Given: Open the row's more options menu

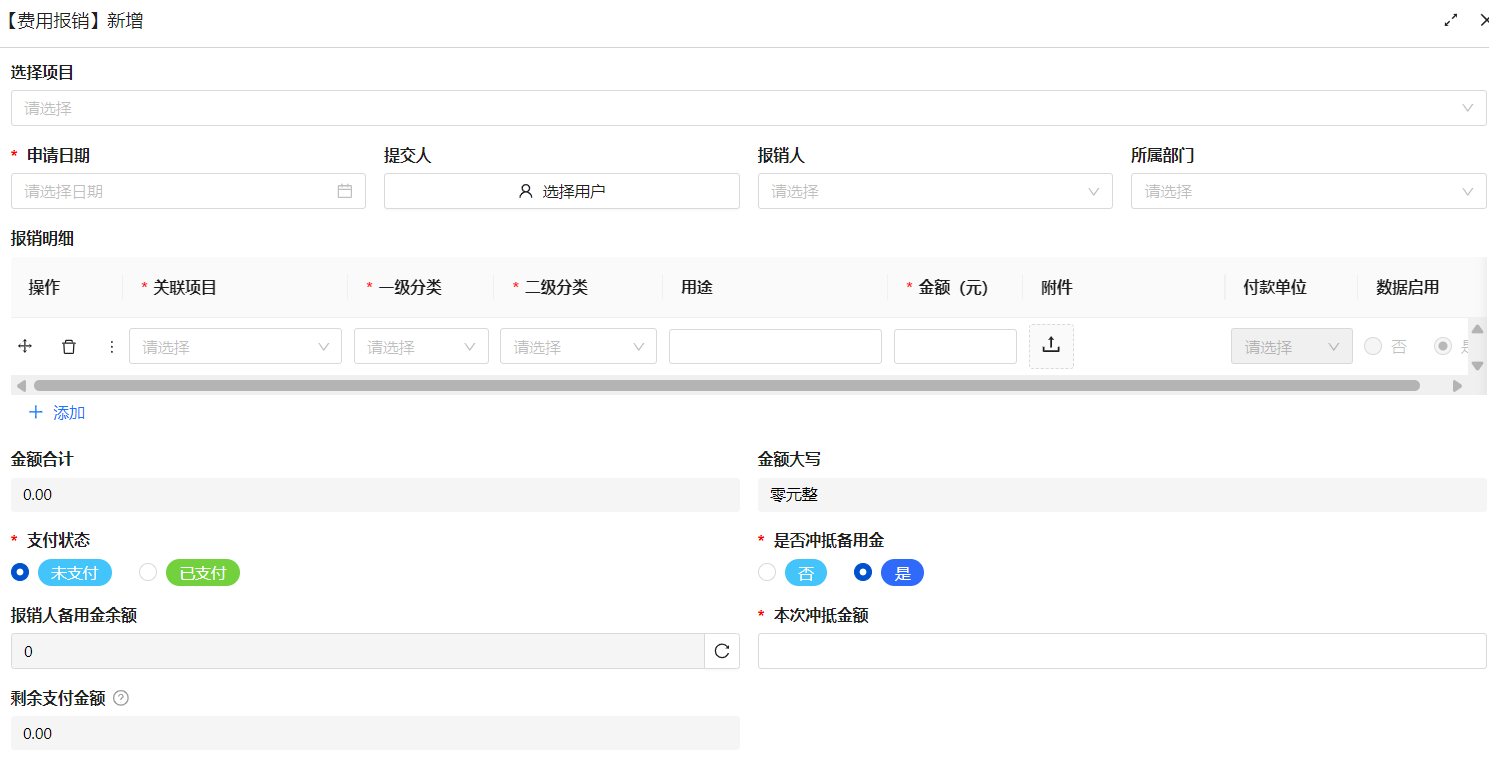Looking at the screenshot, I should click(x=112, y=346).
